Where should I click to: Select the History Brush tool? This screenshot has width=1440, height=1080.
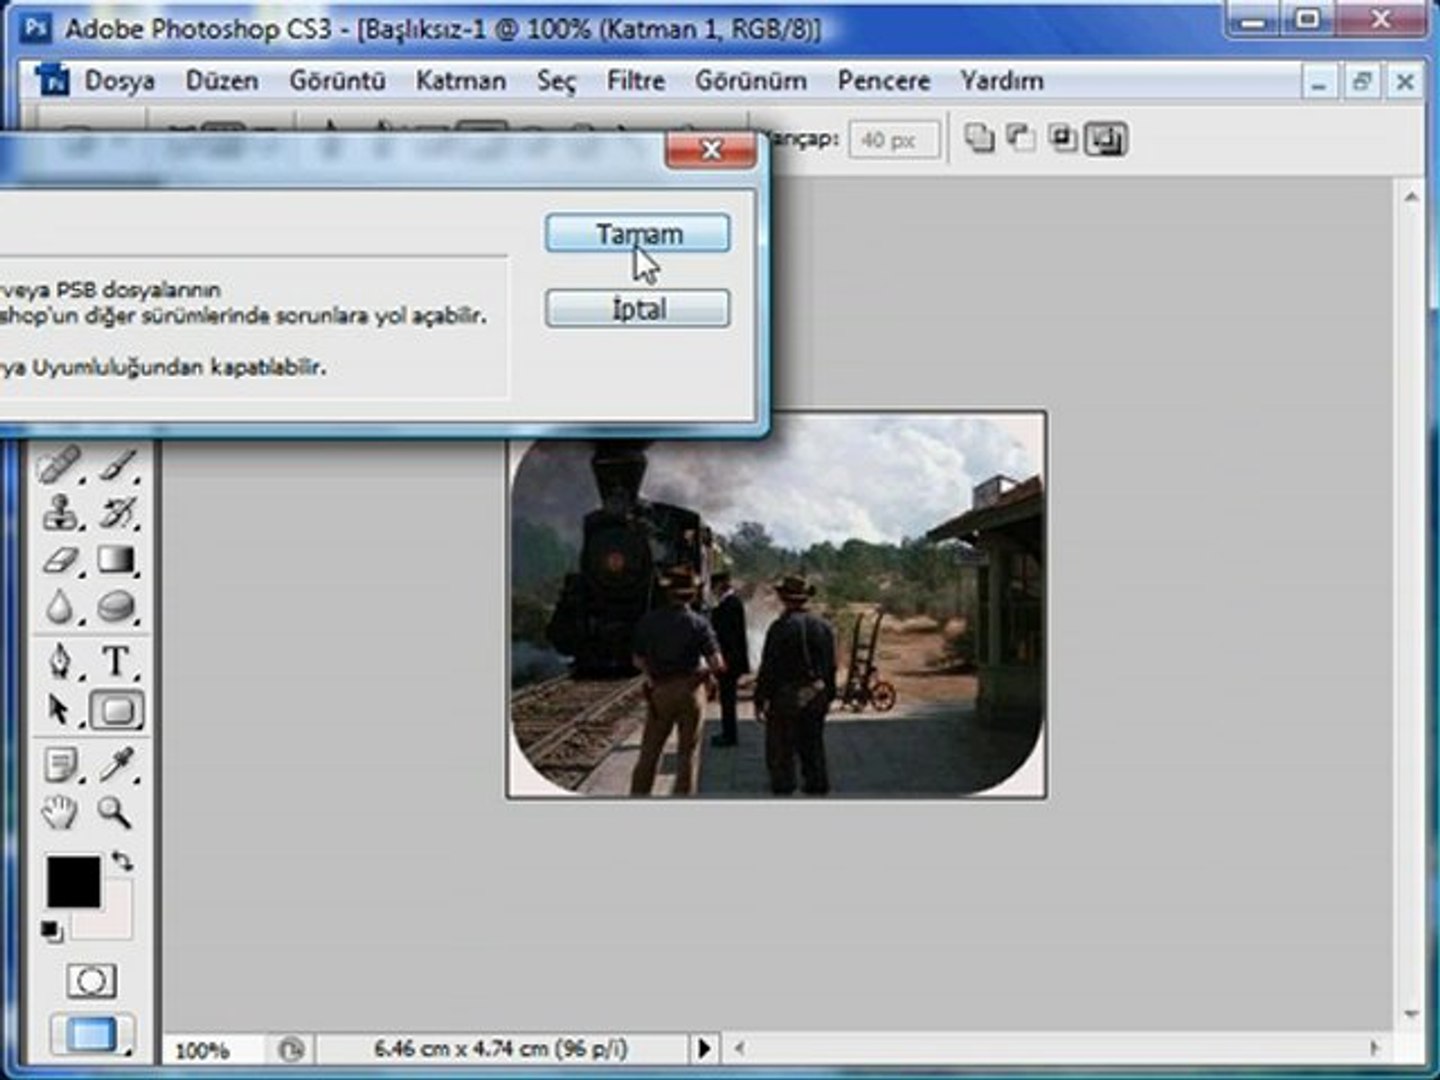click(118, 513)
